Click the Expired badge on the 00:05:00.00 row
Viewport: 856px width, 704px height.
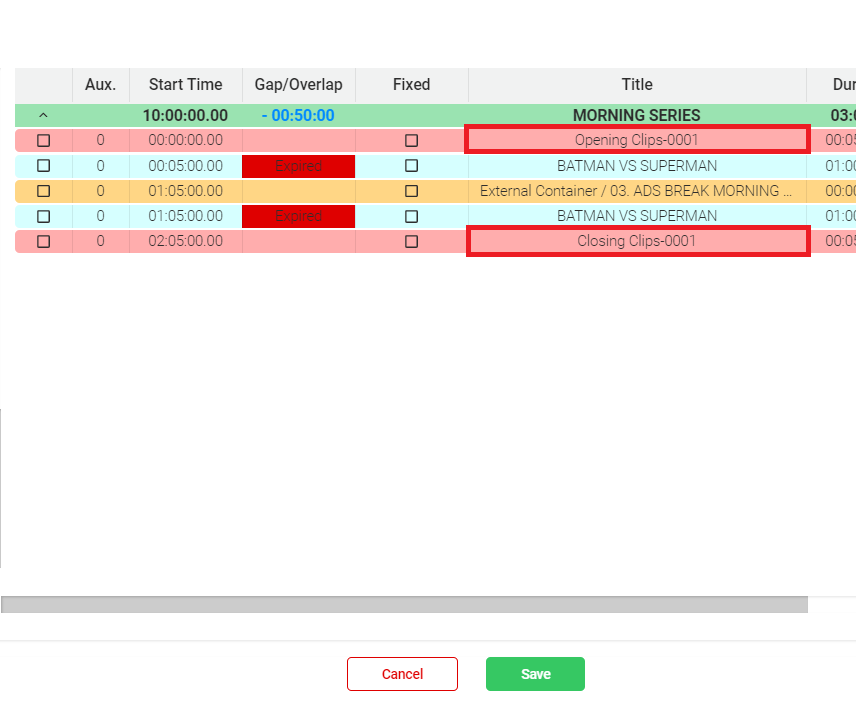coord(298,166)
